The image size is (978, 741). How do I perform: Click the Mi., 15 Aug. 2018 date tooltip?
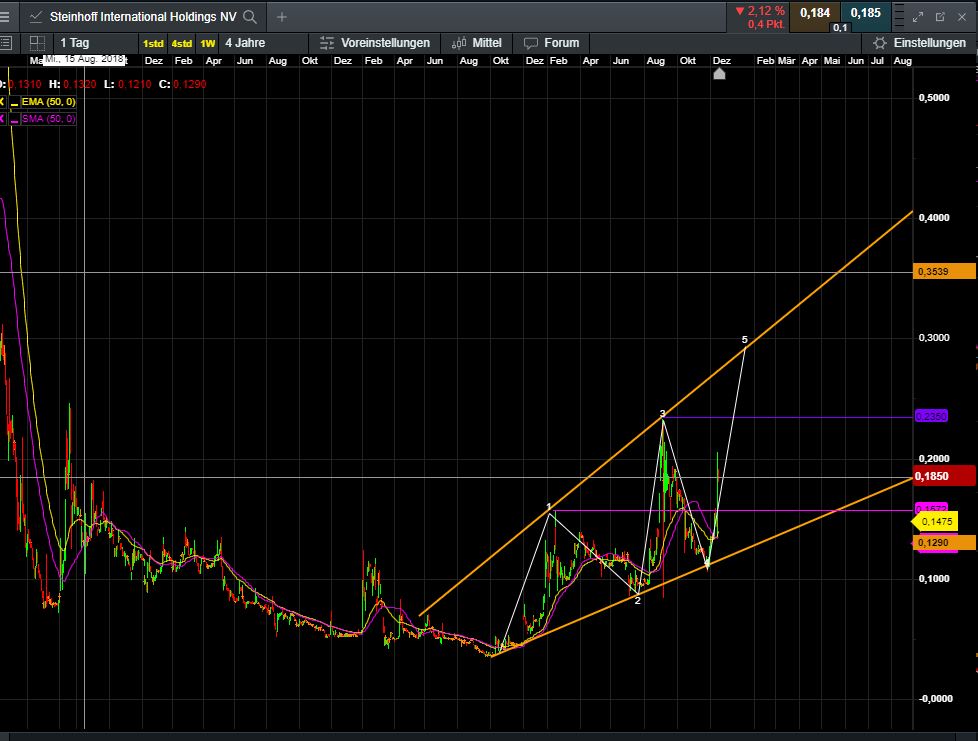[84, 59]
